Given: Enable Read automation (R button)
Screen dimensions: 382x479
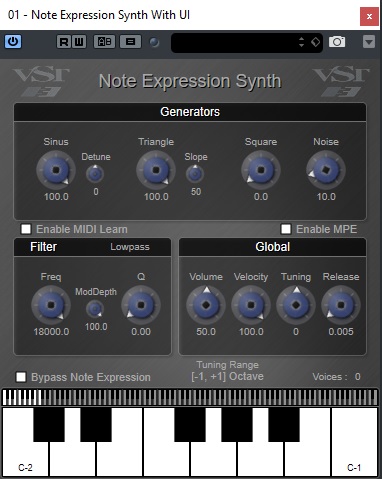Looking at the screenshot, I should pos(64,42).
